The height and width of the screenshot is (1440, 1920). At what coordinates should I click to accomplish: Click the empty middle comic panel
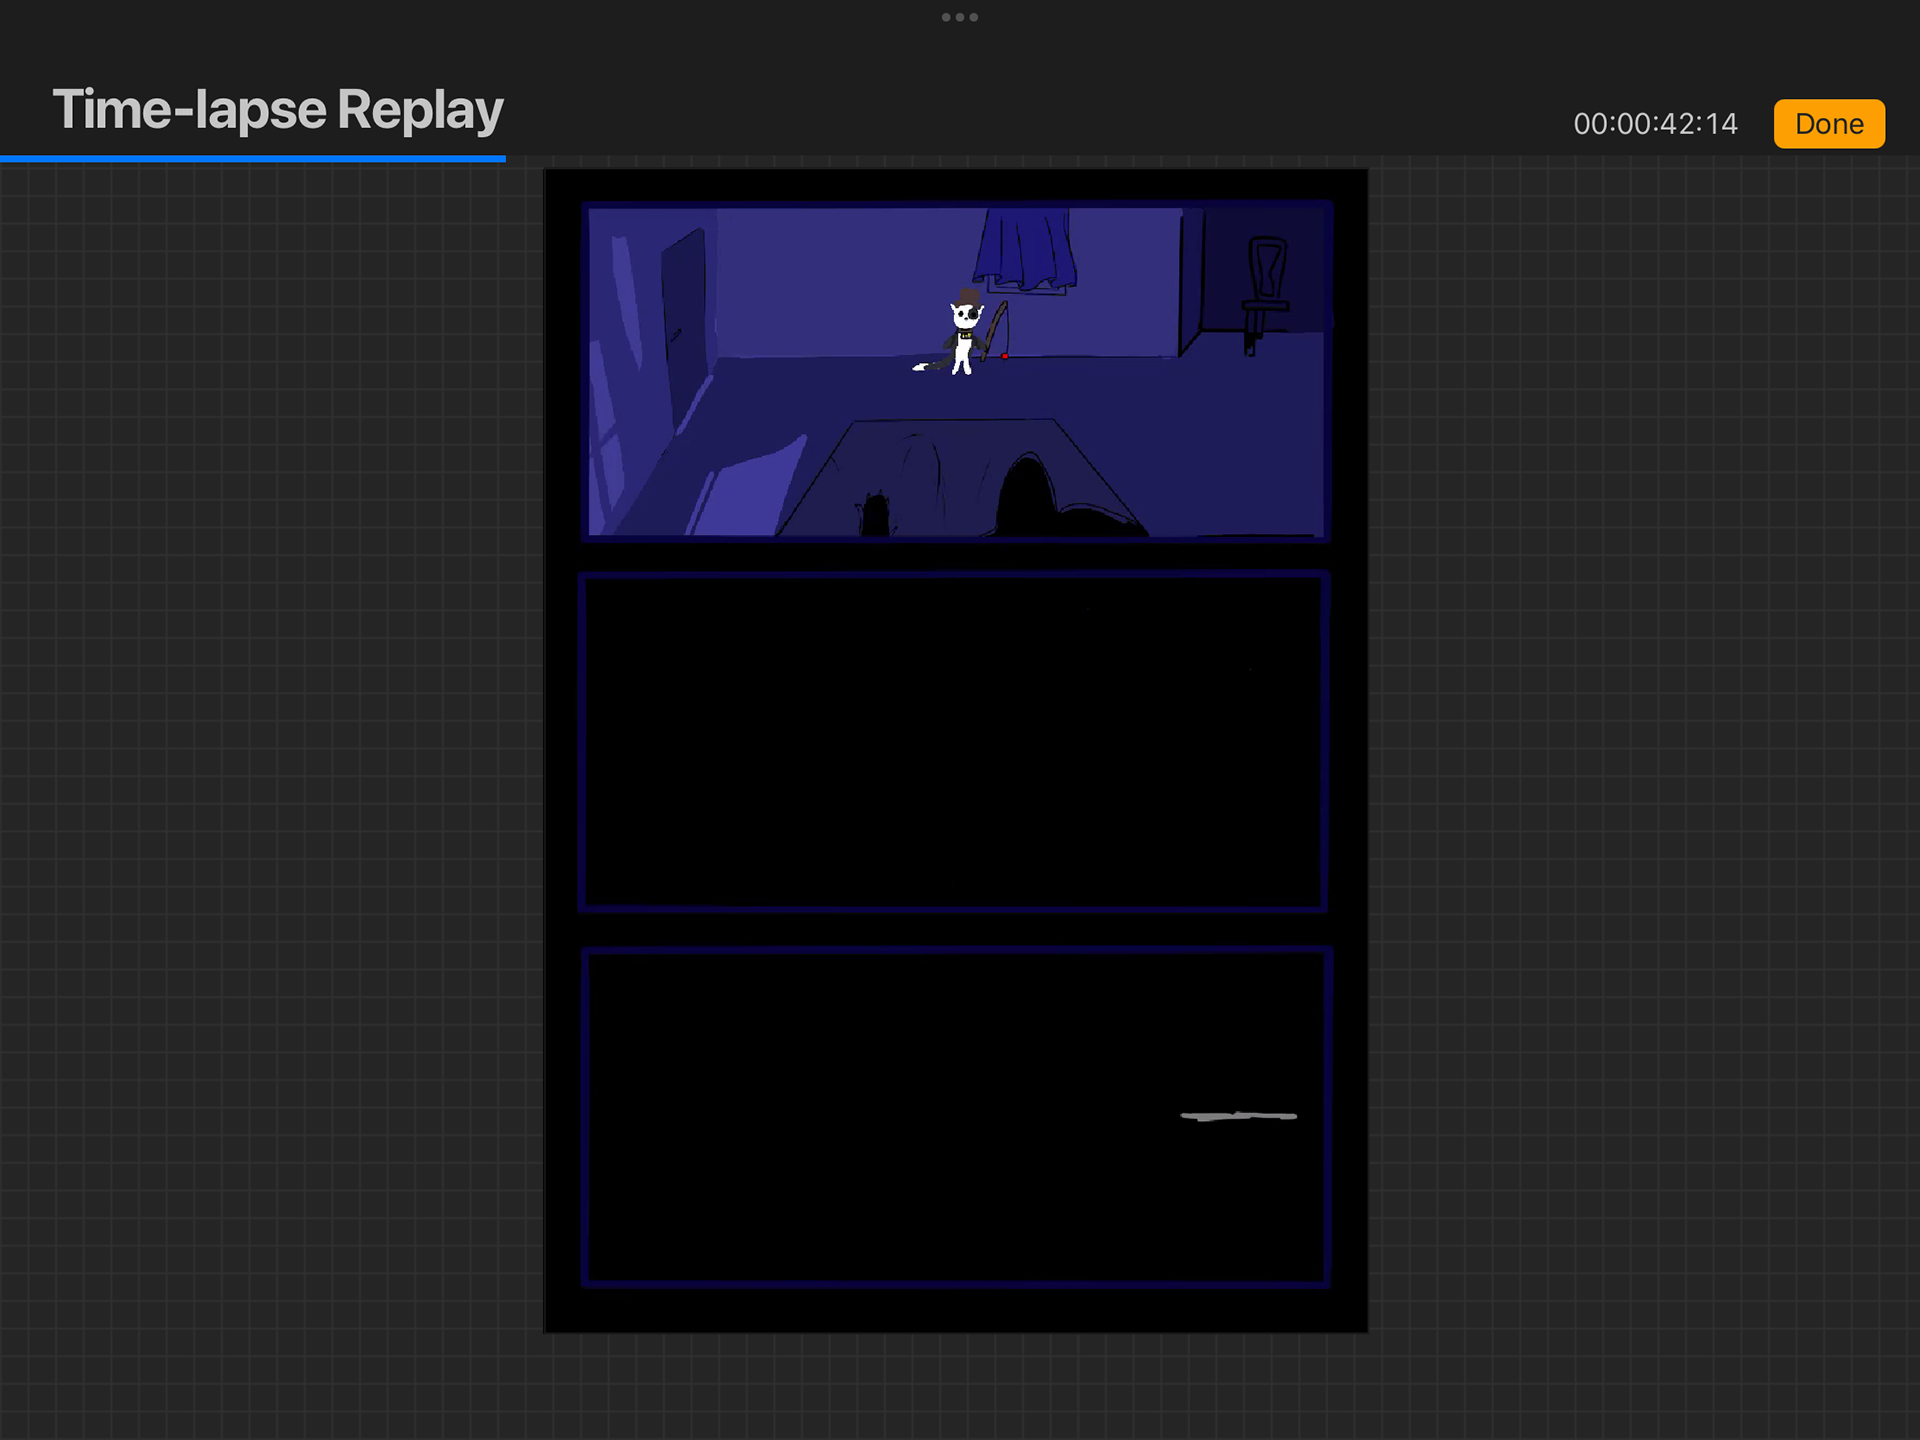953,742
